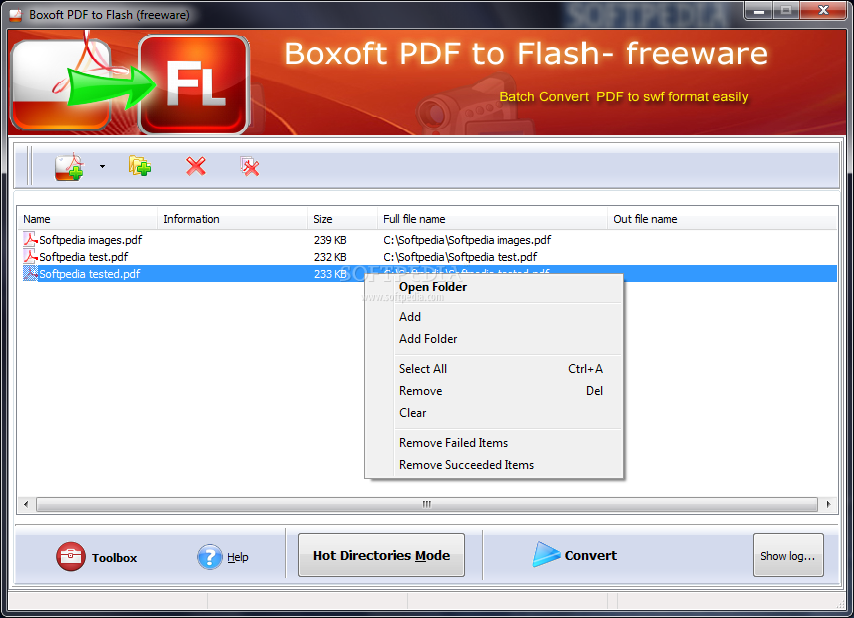The image size is (854, 618).
Task: Click the Toolbox text label
Action: [x=114, y=558]
